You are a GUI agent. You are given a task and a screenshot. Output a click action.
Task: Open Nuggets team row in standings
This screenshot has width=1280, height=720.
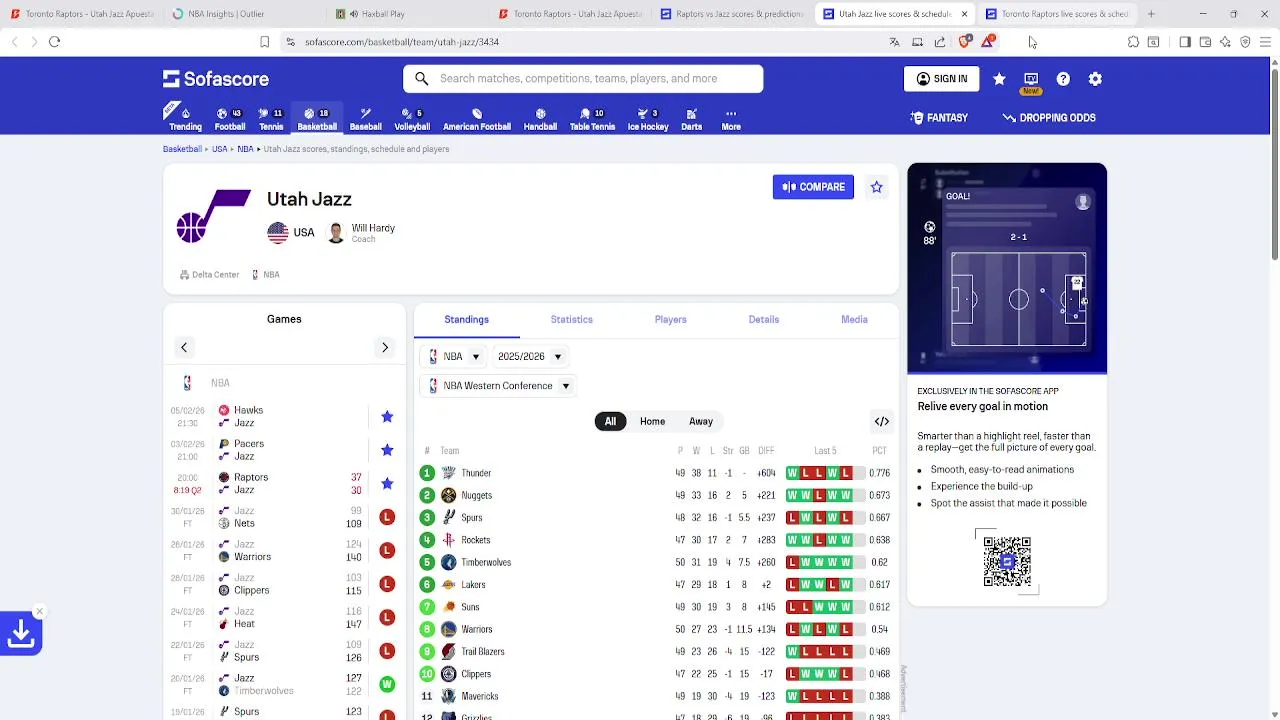[656, 495]
